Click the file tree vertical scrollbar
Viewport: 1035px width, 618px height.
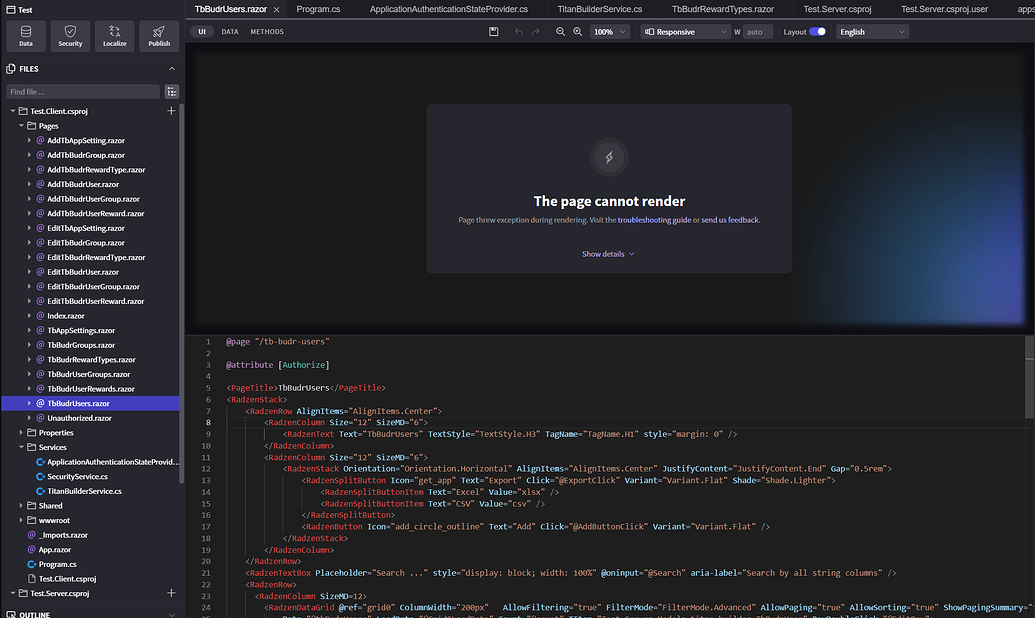(182, 294)
